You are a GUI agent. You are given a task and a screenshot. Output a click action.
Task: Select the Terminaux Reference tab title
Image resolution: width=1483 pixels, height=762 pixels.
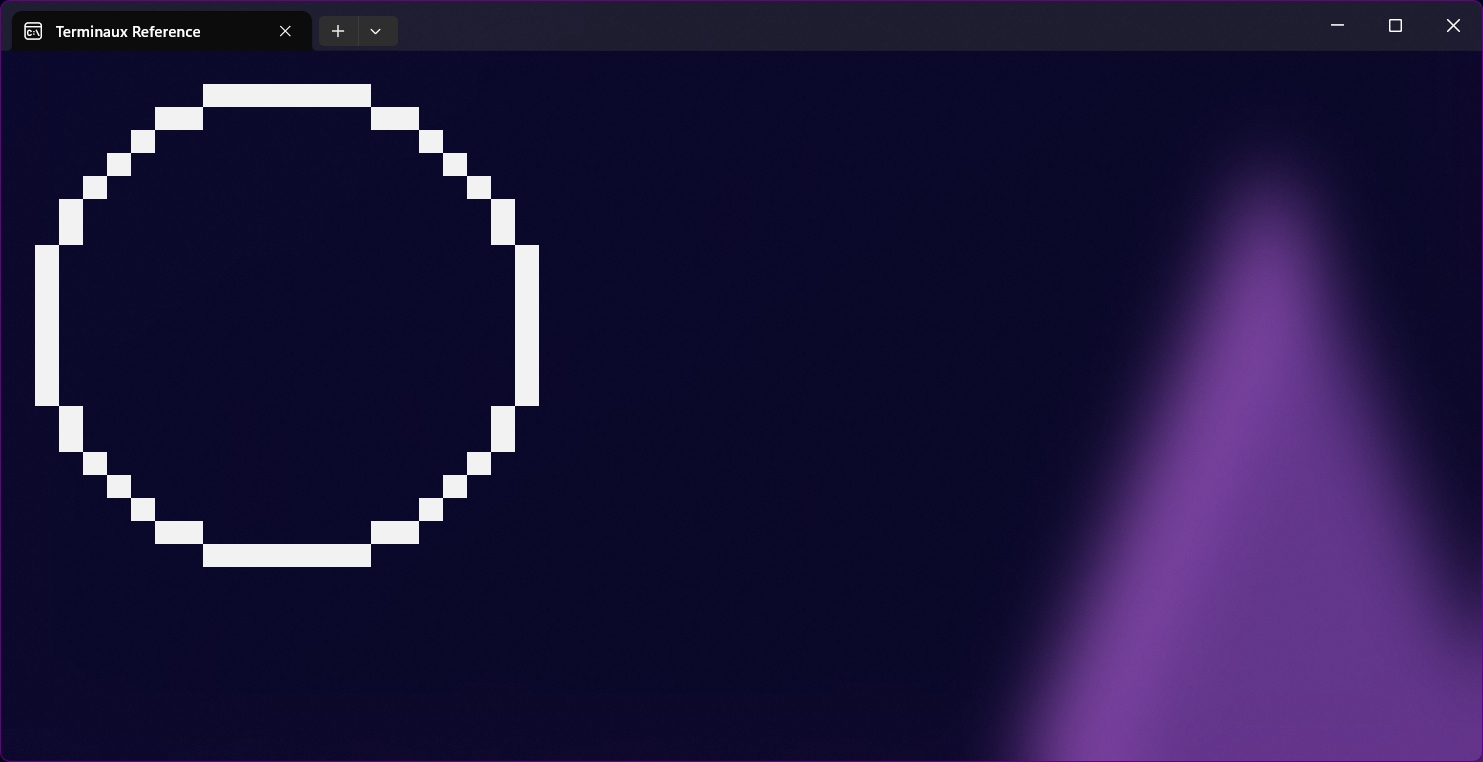click(x=128, y=31)
